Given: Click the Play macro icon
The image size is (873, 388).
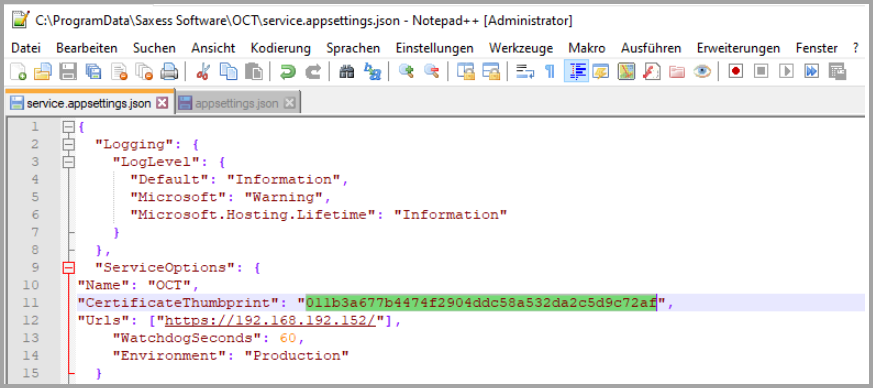Looking at the screenshot, I should pyautogui.click(x=786, y=72).
